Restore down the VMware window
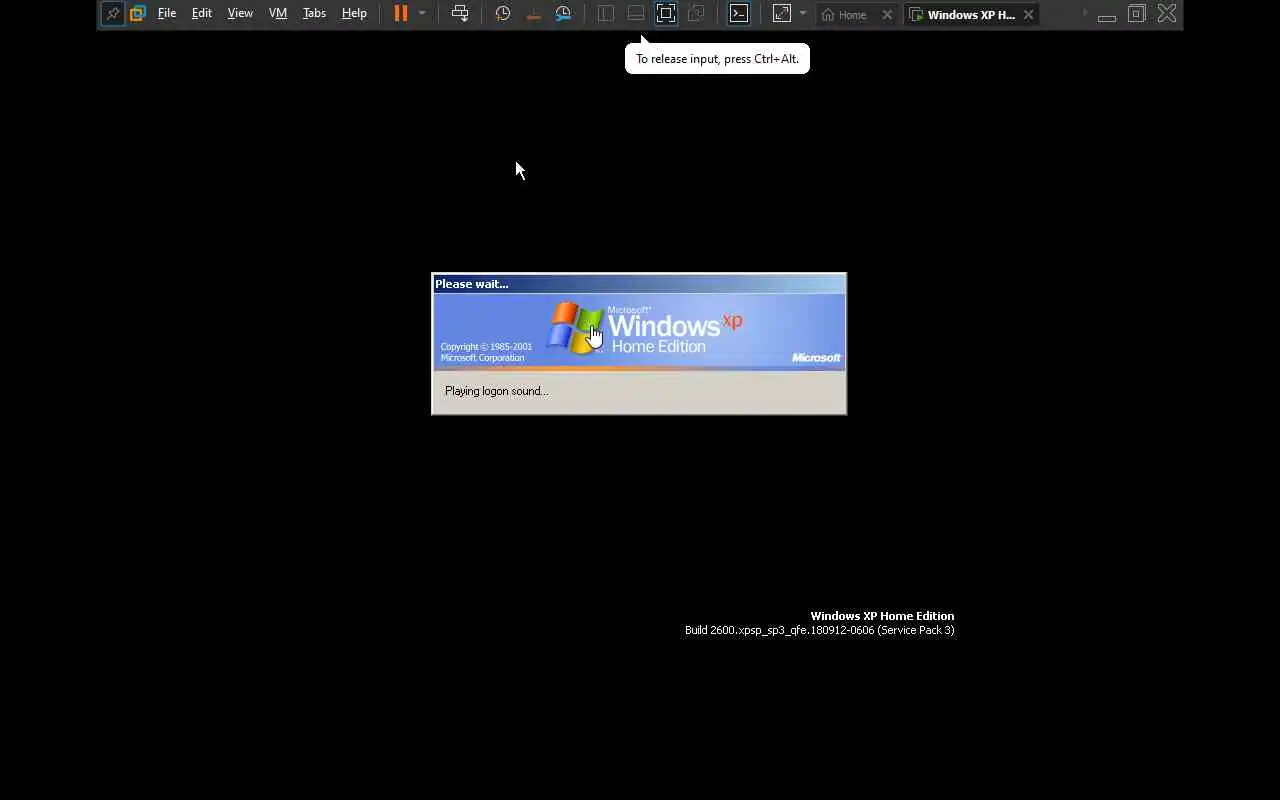The width and height of the screenshot is (1280, 800). pyautogui.click(x=1137, y=14)
